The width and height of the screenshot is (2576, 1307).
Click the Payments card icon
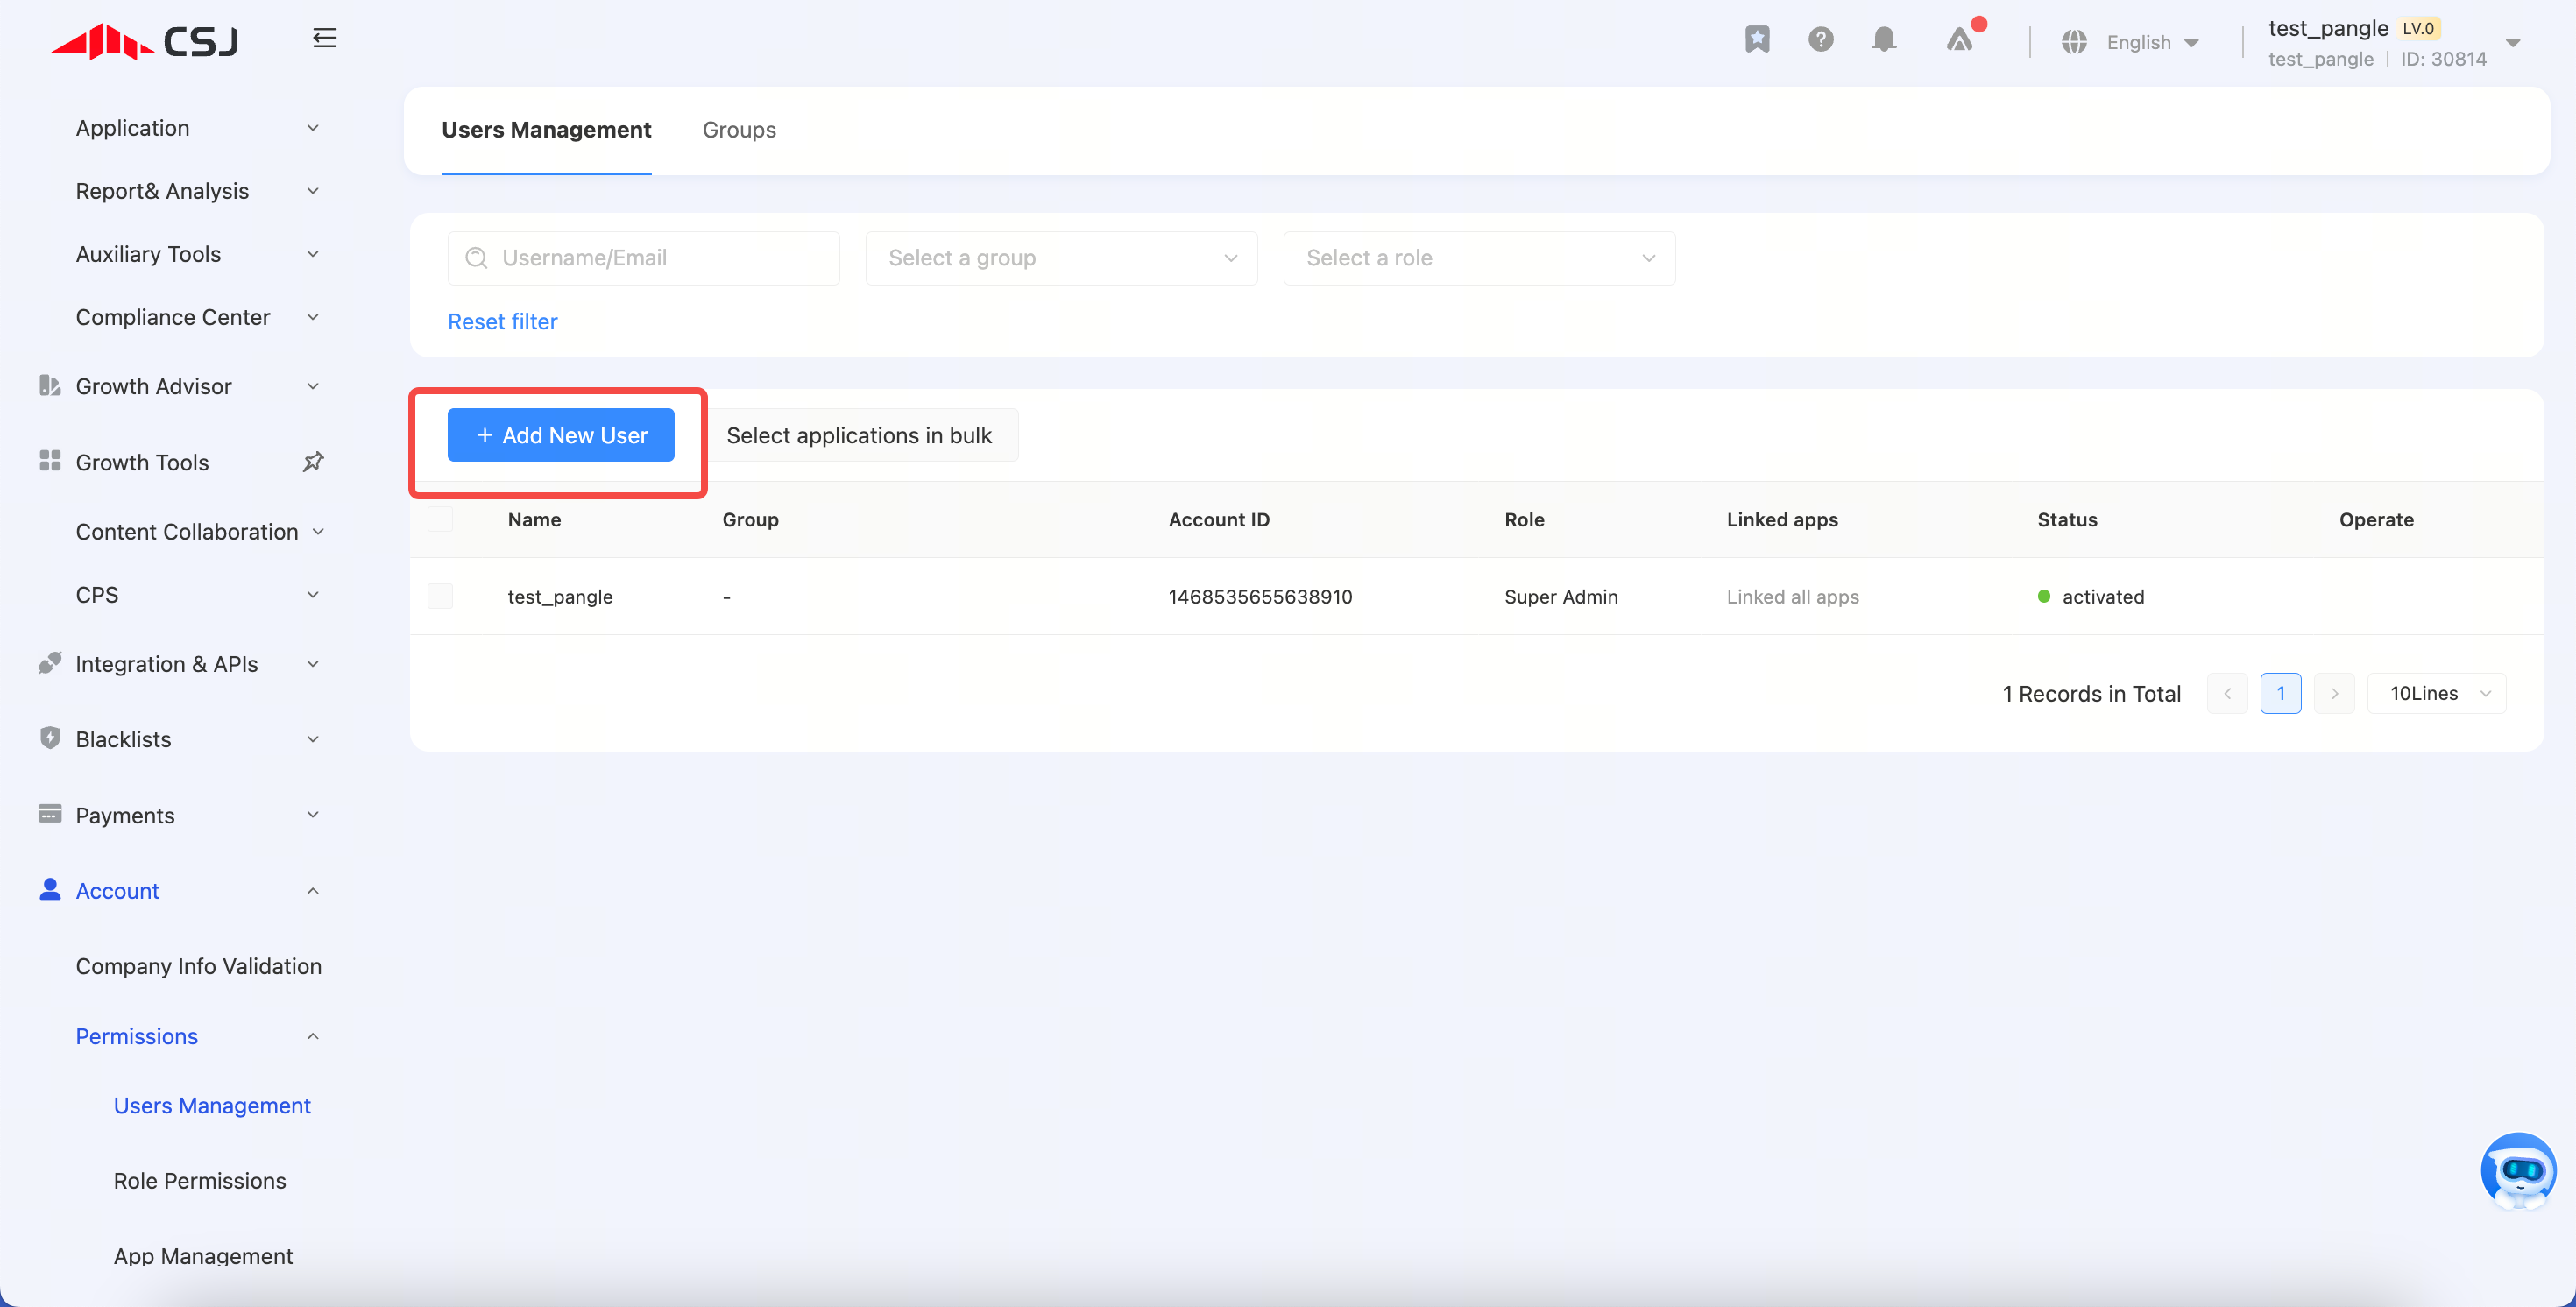point(50,813)
